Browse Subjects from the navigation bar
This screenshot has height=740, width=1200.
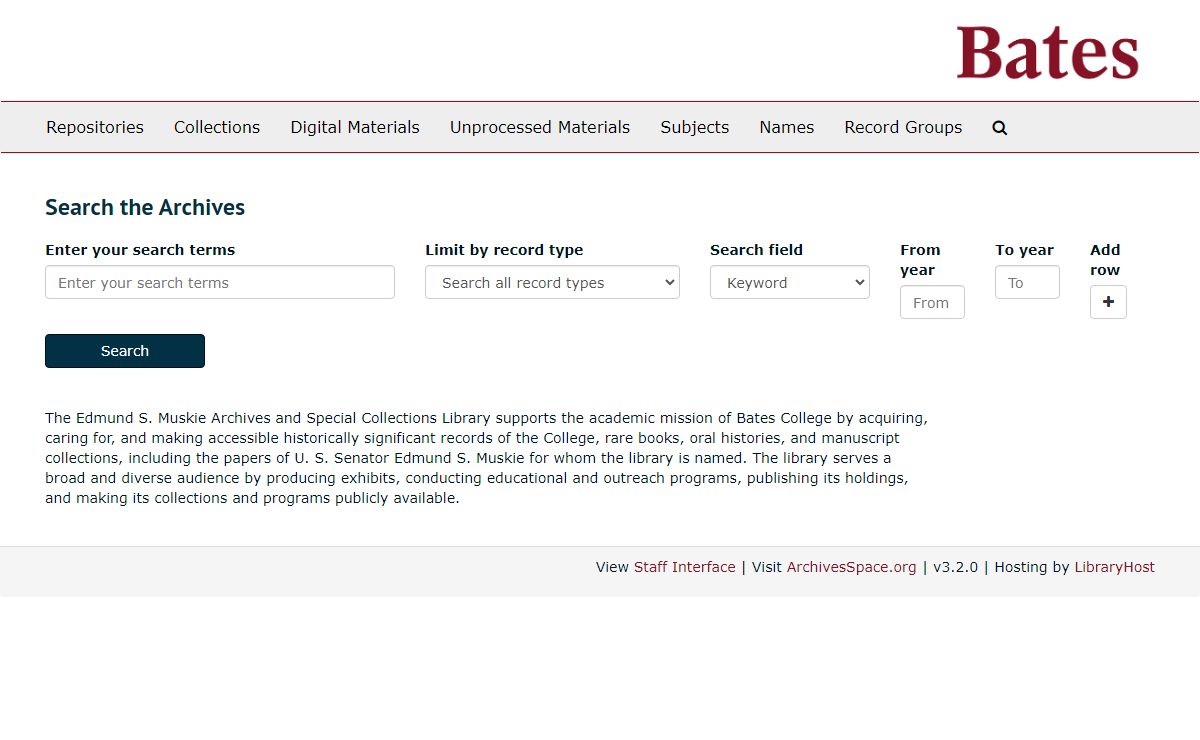pos(695,127)
